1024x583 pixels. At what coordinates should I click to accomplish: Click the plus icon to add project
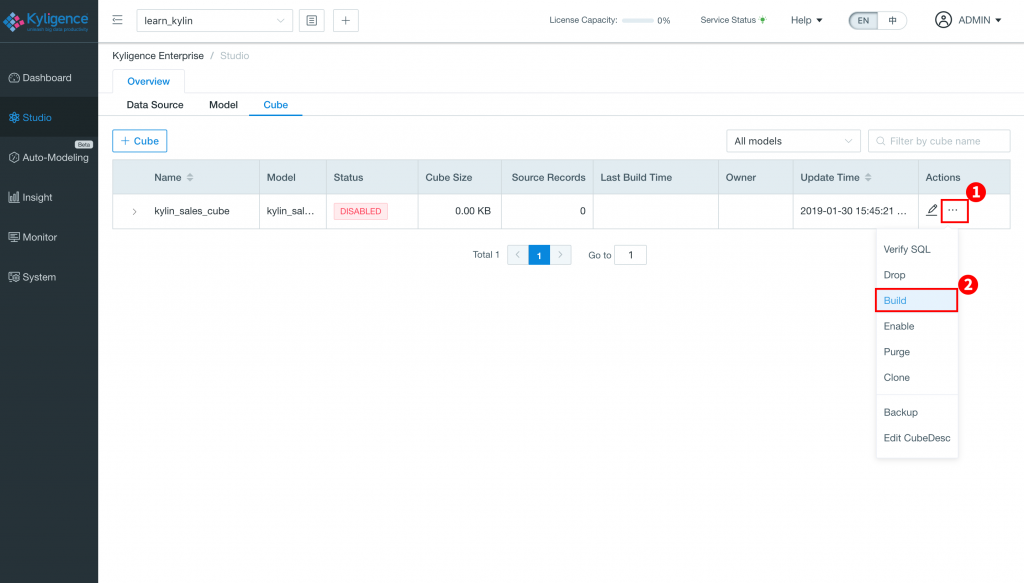pos(346,20)
